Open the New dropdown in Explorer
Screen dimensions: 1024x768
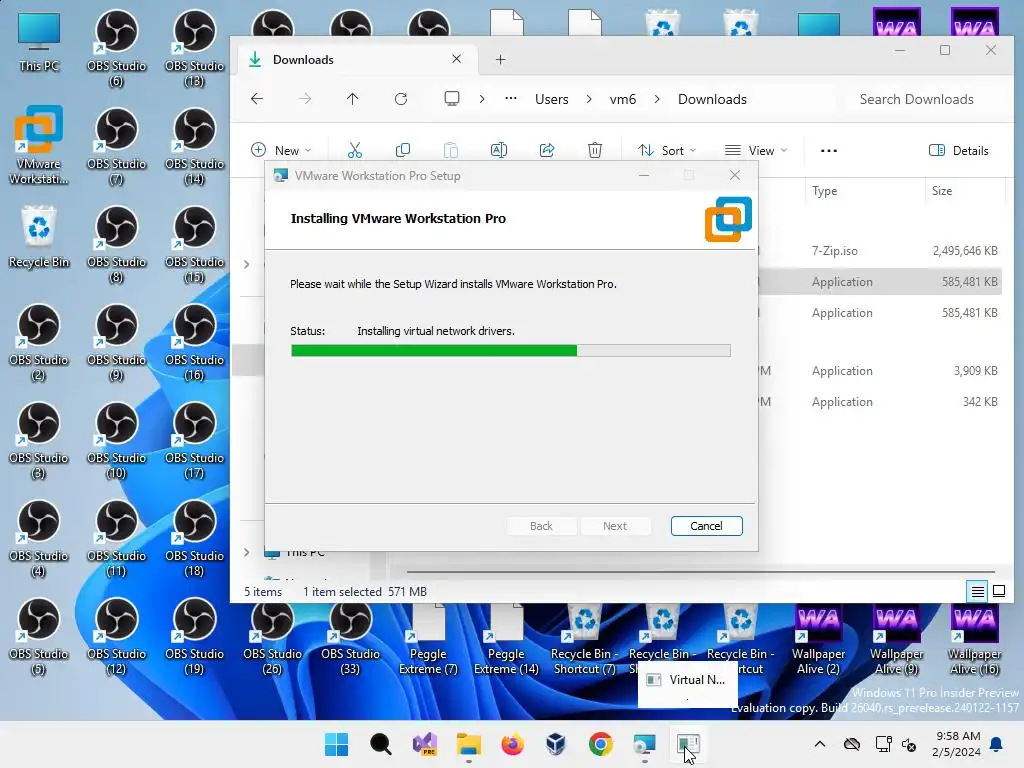281,150
